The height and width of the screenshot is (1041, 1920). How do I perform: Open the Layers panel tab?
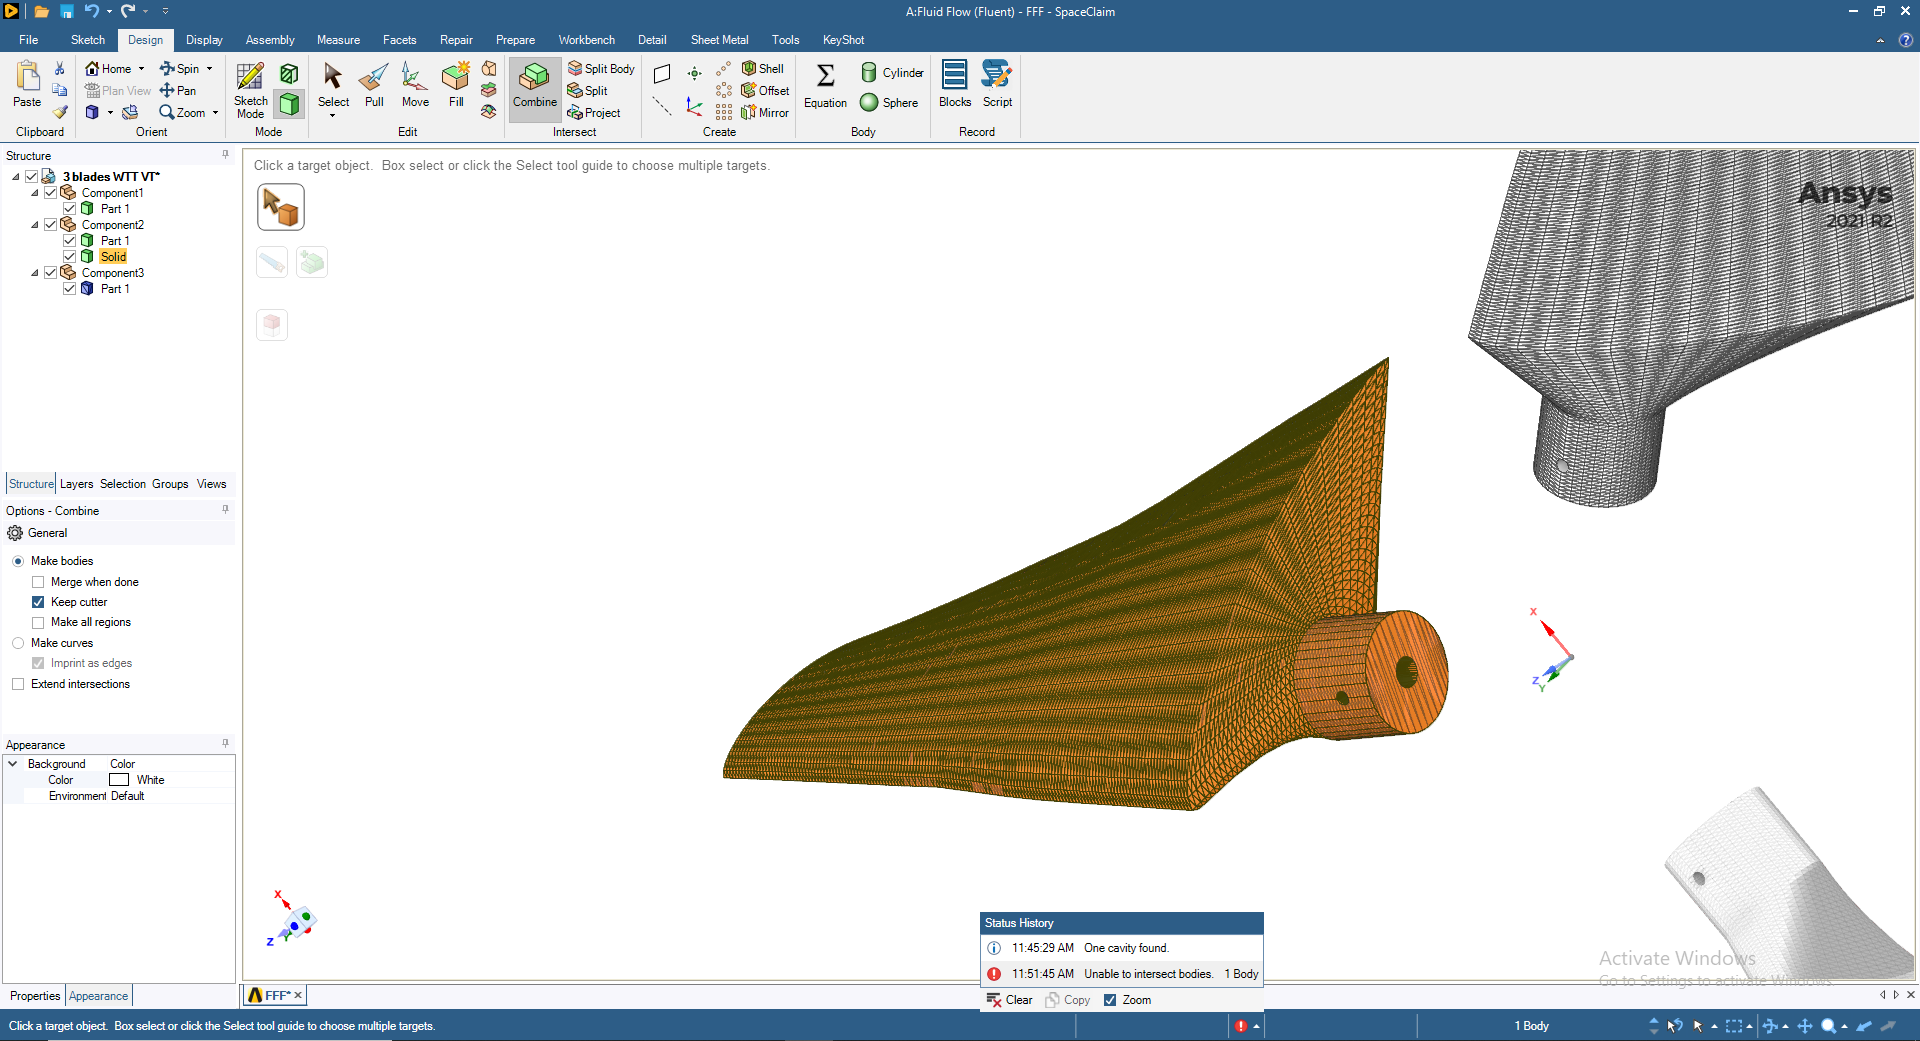tap(76, 484)
